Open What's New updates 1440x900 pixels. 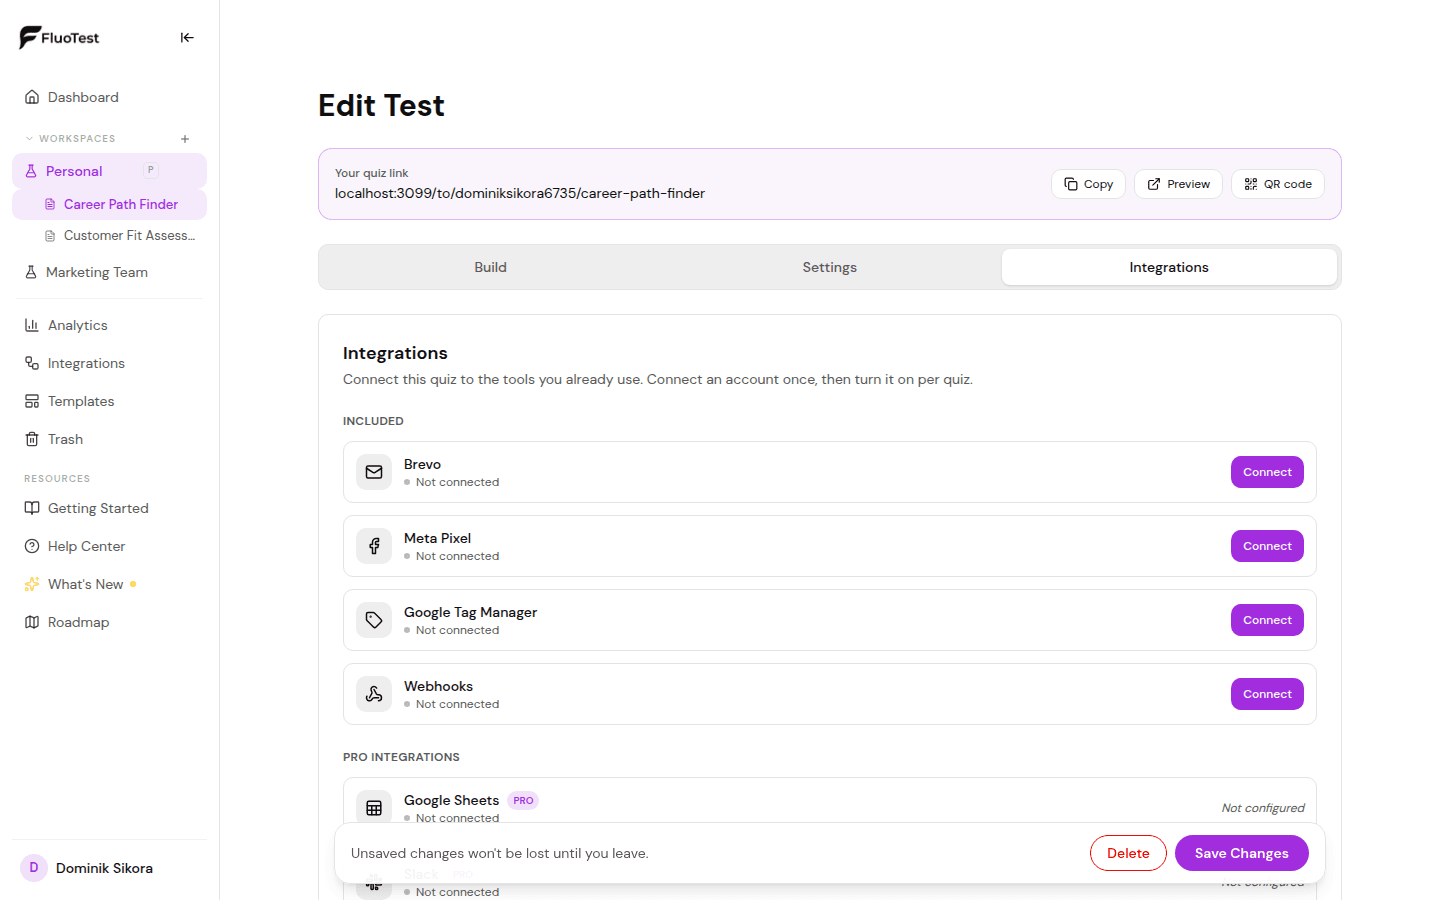[109, 584]
